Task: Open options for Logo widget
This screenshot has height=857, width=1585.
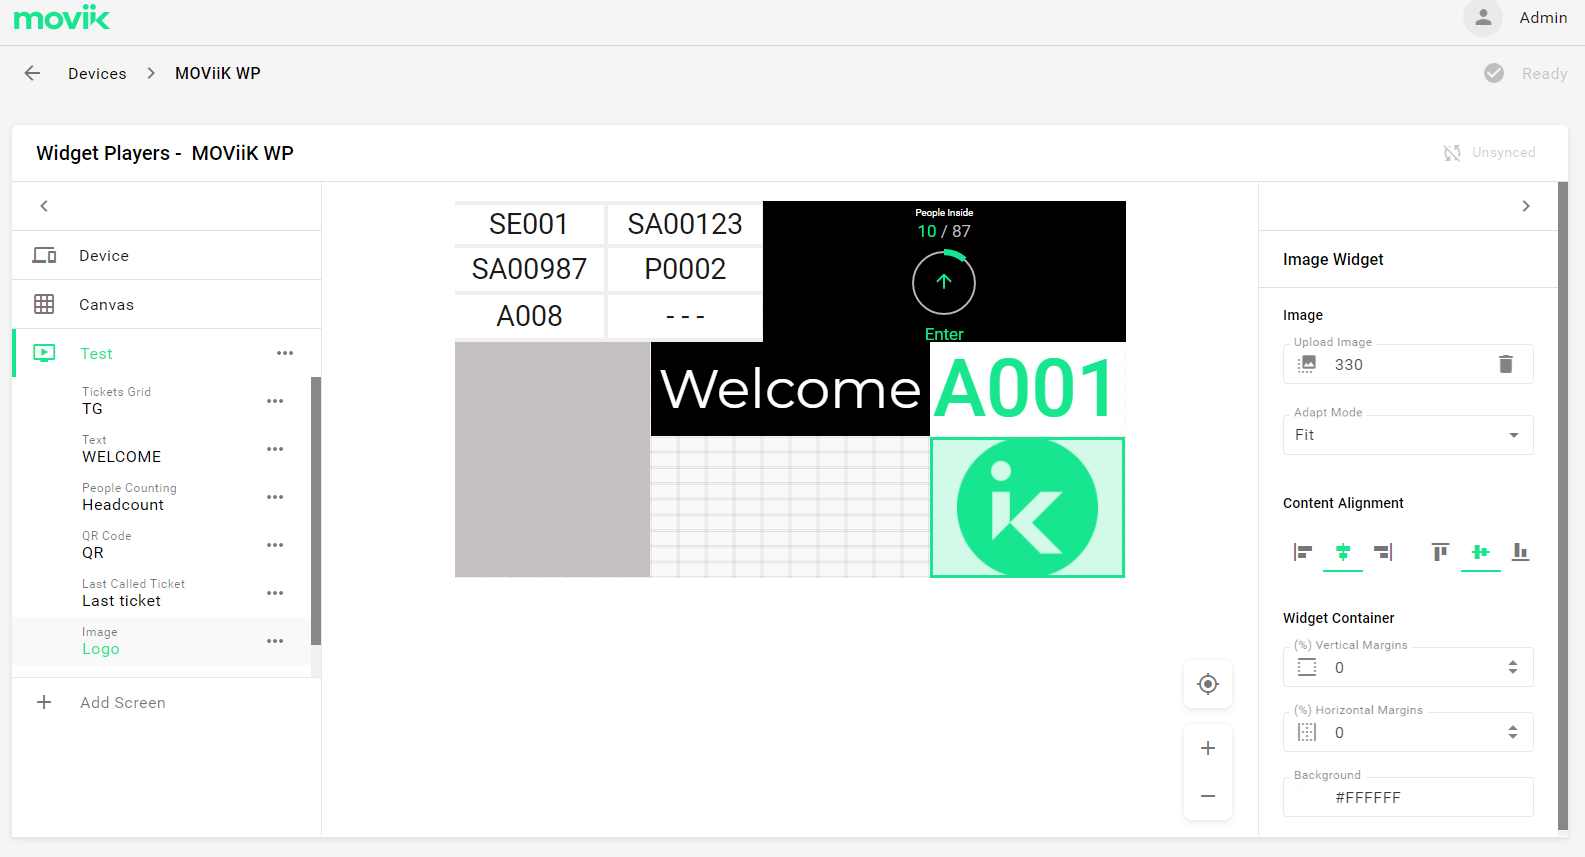Action: coord(275,641)
